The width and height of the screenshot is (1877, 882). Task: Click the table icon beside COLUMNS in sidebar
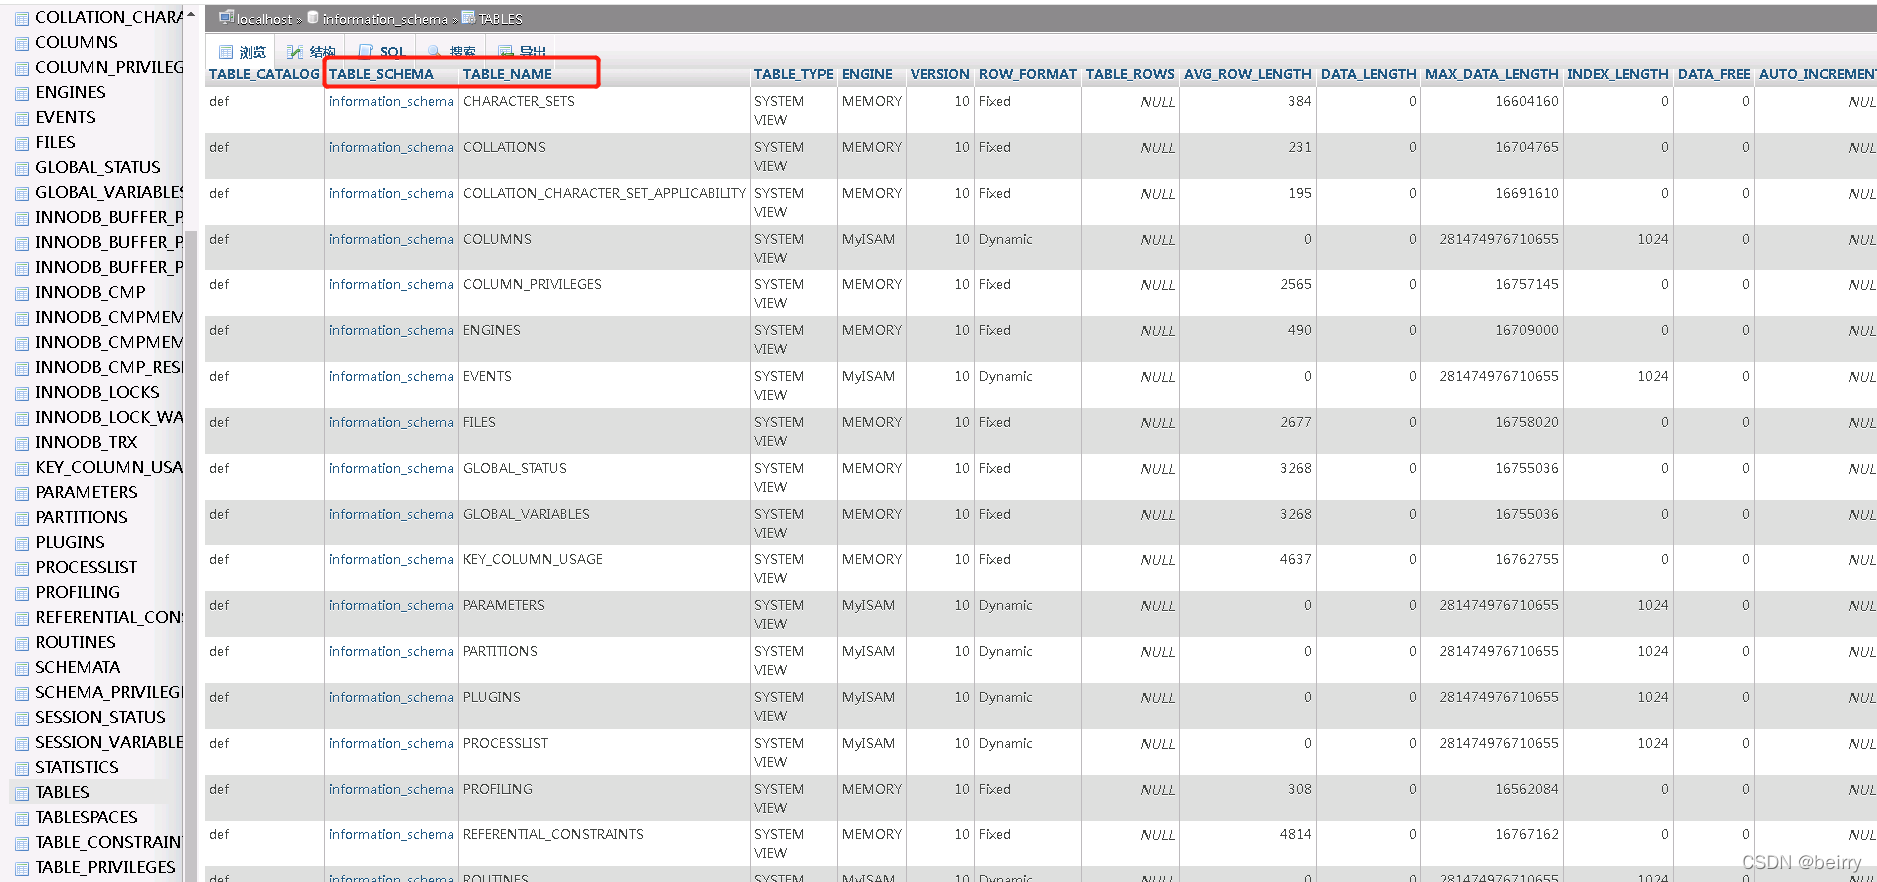pos(22,43)
